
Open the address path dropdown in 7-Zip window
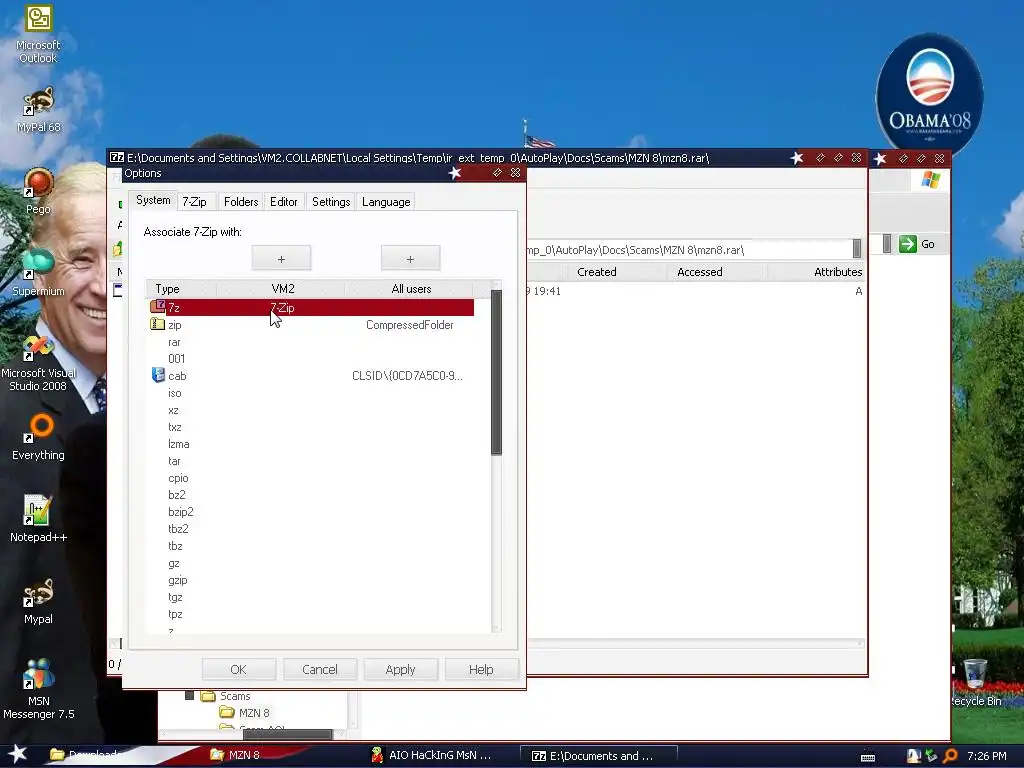click(x=857, y=248)
